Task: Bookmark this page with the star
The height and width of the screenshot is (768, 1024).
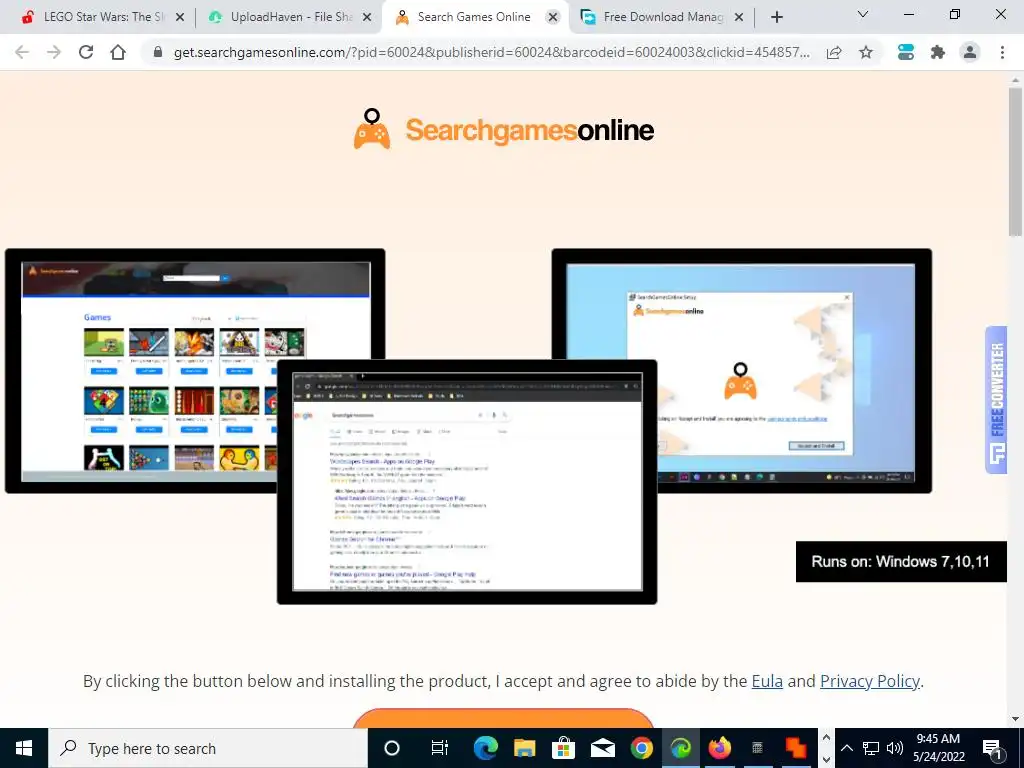Action: point(866,52)
